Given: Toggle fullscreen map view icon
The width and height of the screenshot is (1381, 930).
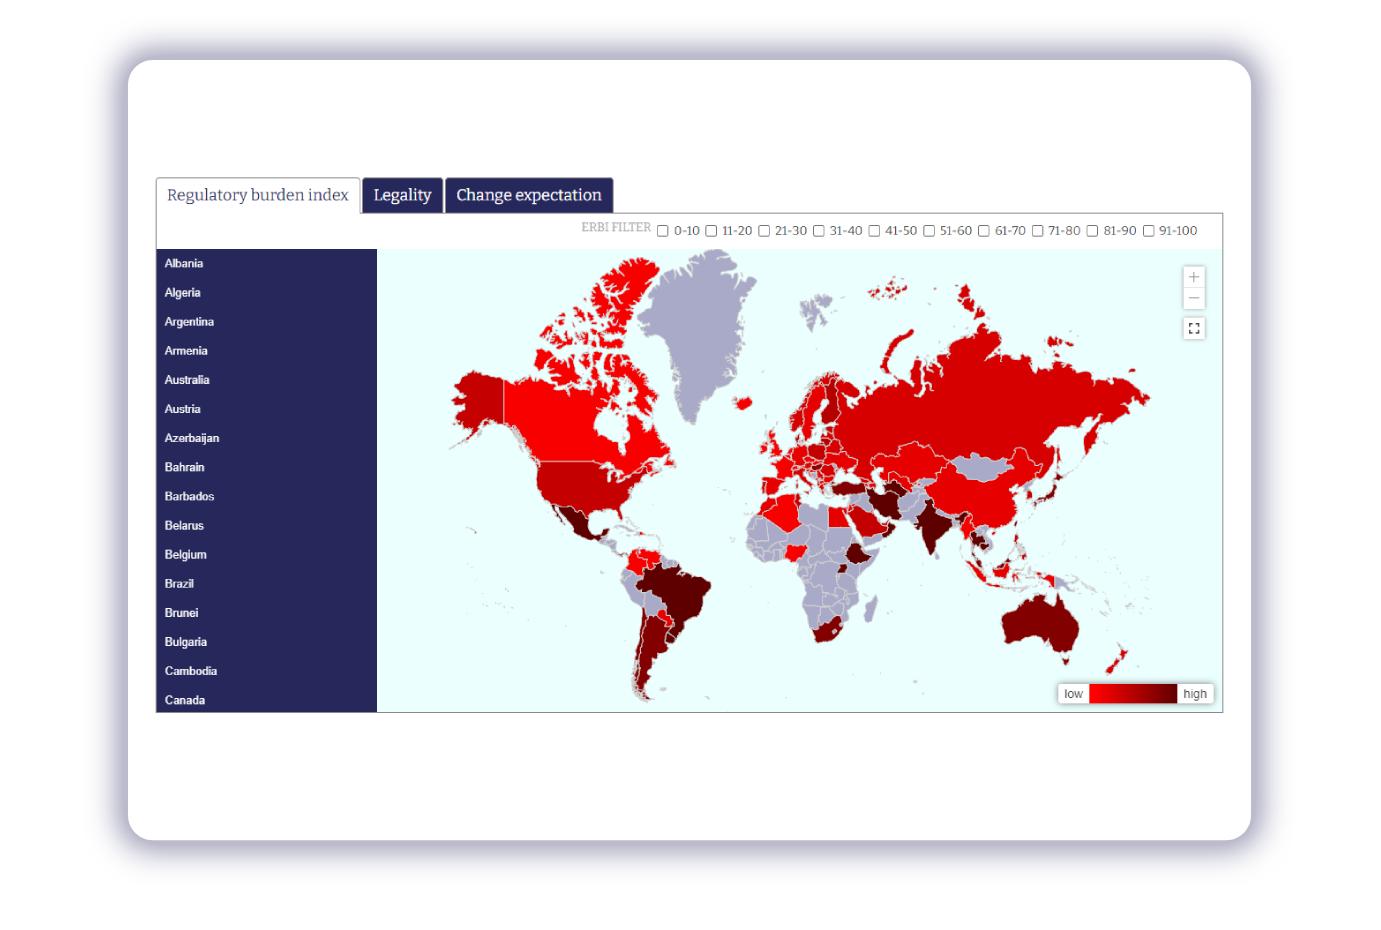Looking at the screenshot, I should [1193, 328].
